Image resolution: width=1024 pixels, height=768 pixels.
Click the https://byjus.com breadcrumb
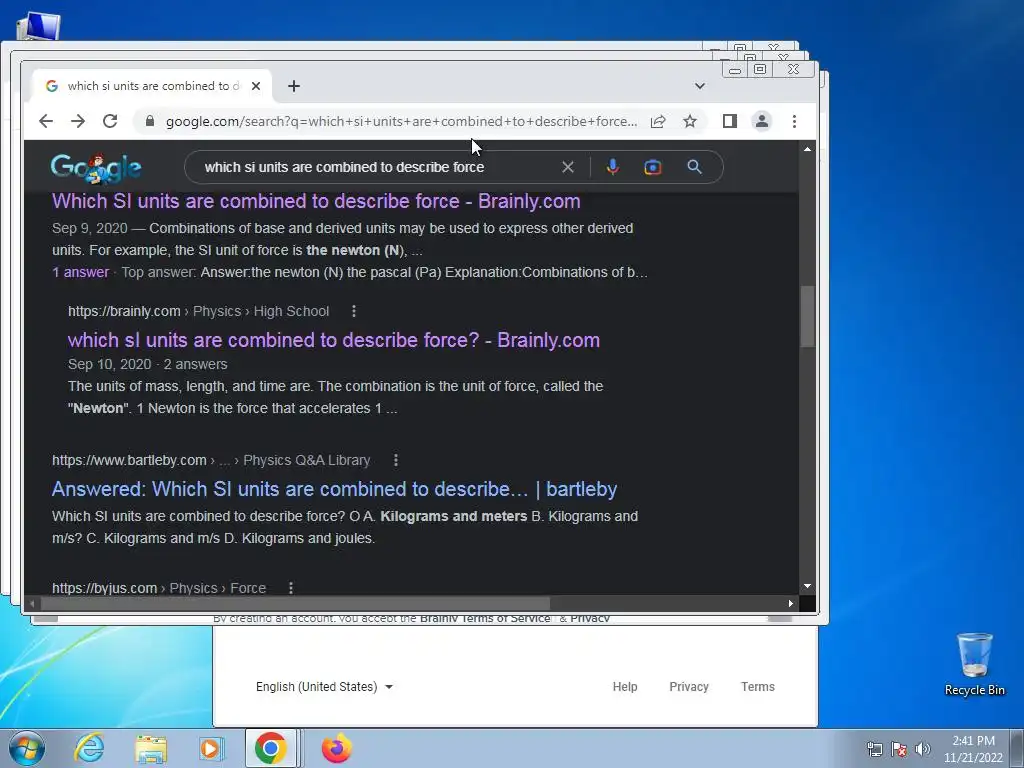coord(104,588)
